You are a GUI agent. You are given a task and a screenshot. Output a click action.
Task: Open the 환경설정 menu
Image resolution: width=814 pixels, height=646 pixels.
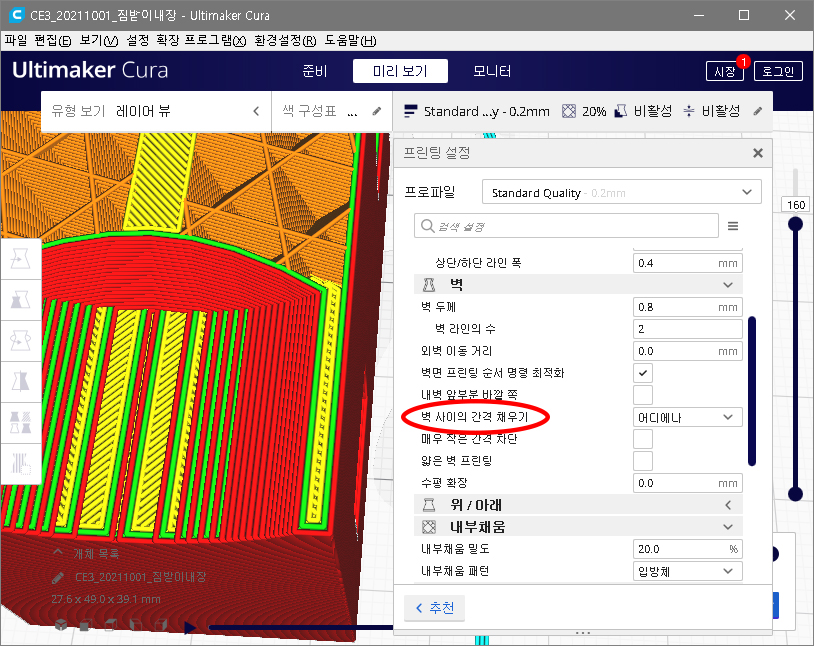(x=285, y=41)
